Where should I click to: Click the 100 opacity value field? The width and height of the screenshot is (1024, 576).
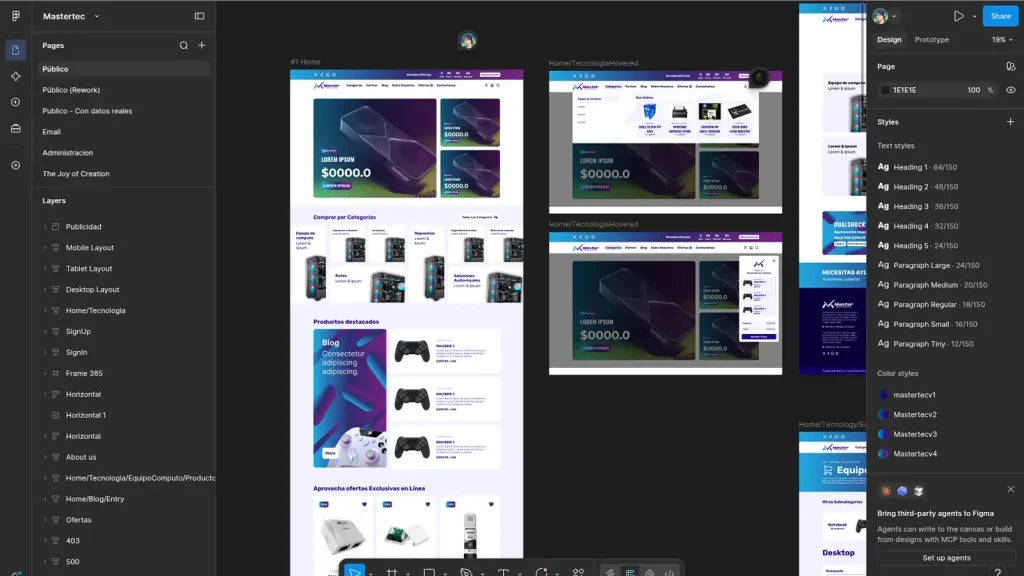(973, 90)
